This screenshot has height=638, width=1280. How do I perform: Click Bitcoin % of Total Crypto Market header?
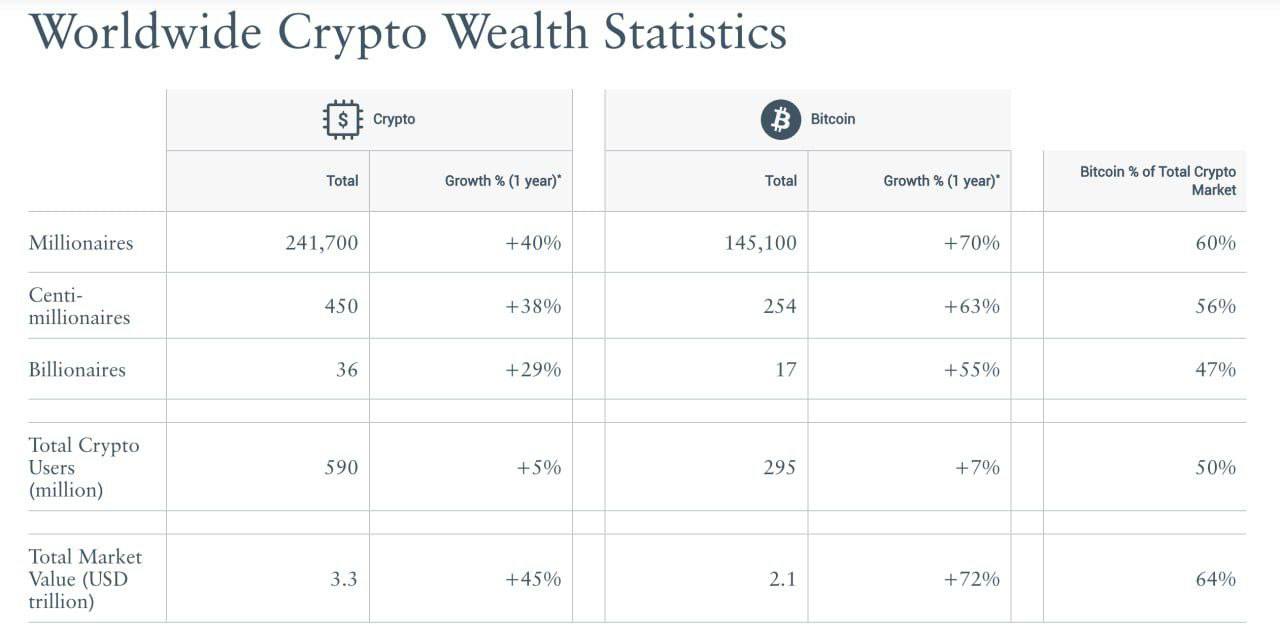tap(1157, 181)
